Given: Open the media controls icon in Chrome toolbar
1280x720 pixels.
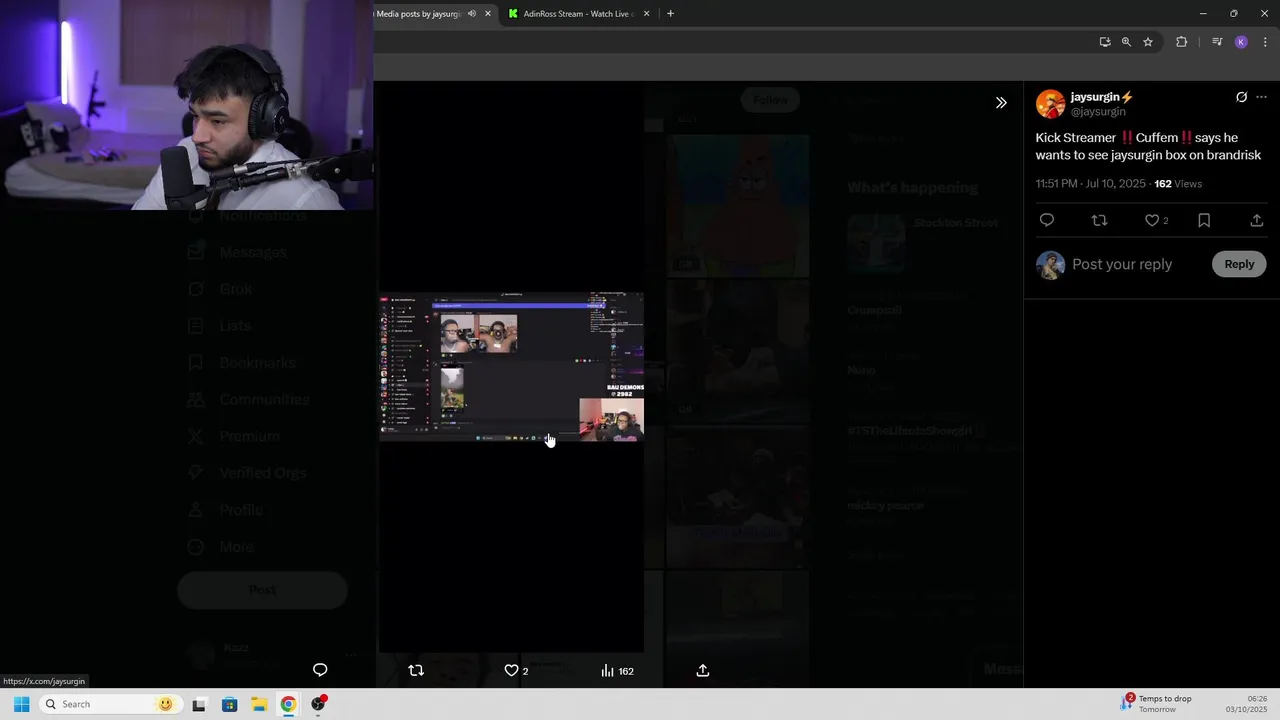Looking at the screenshot, I should [1217, 42].
